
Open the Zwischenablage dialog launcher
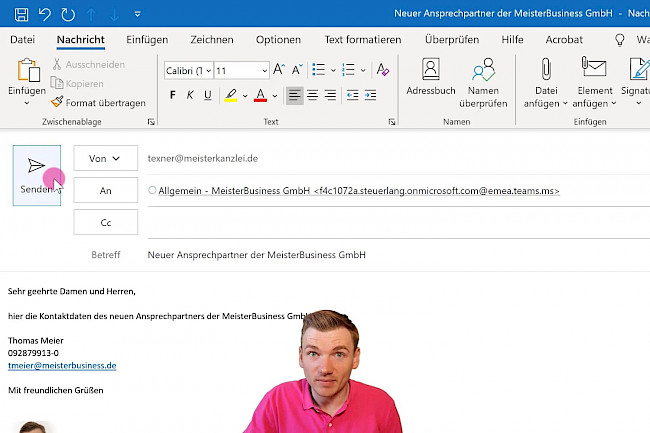pos(151,122)
